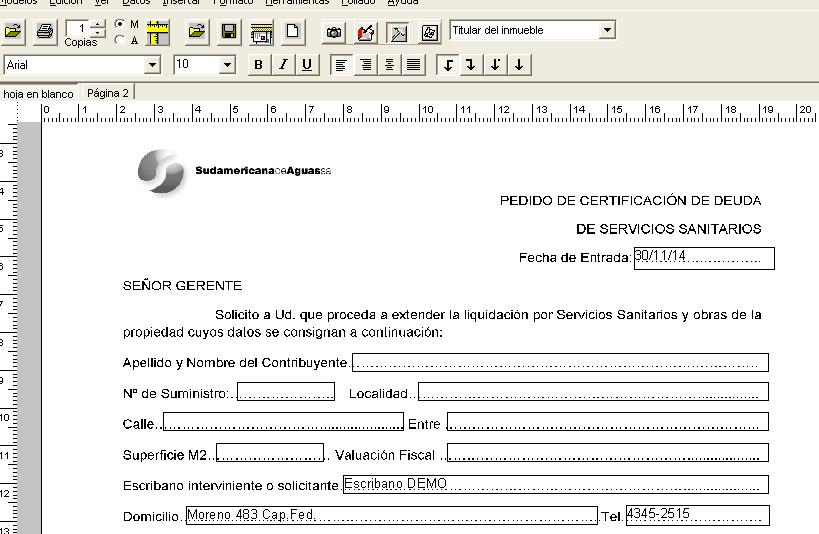Screen dimensions: 819x534
Task: Open the font size 10 dropdown
Action: (227, 65)
